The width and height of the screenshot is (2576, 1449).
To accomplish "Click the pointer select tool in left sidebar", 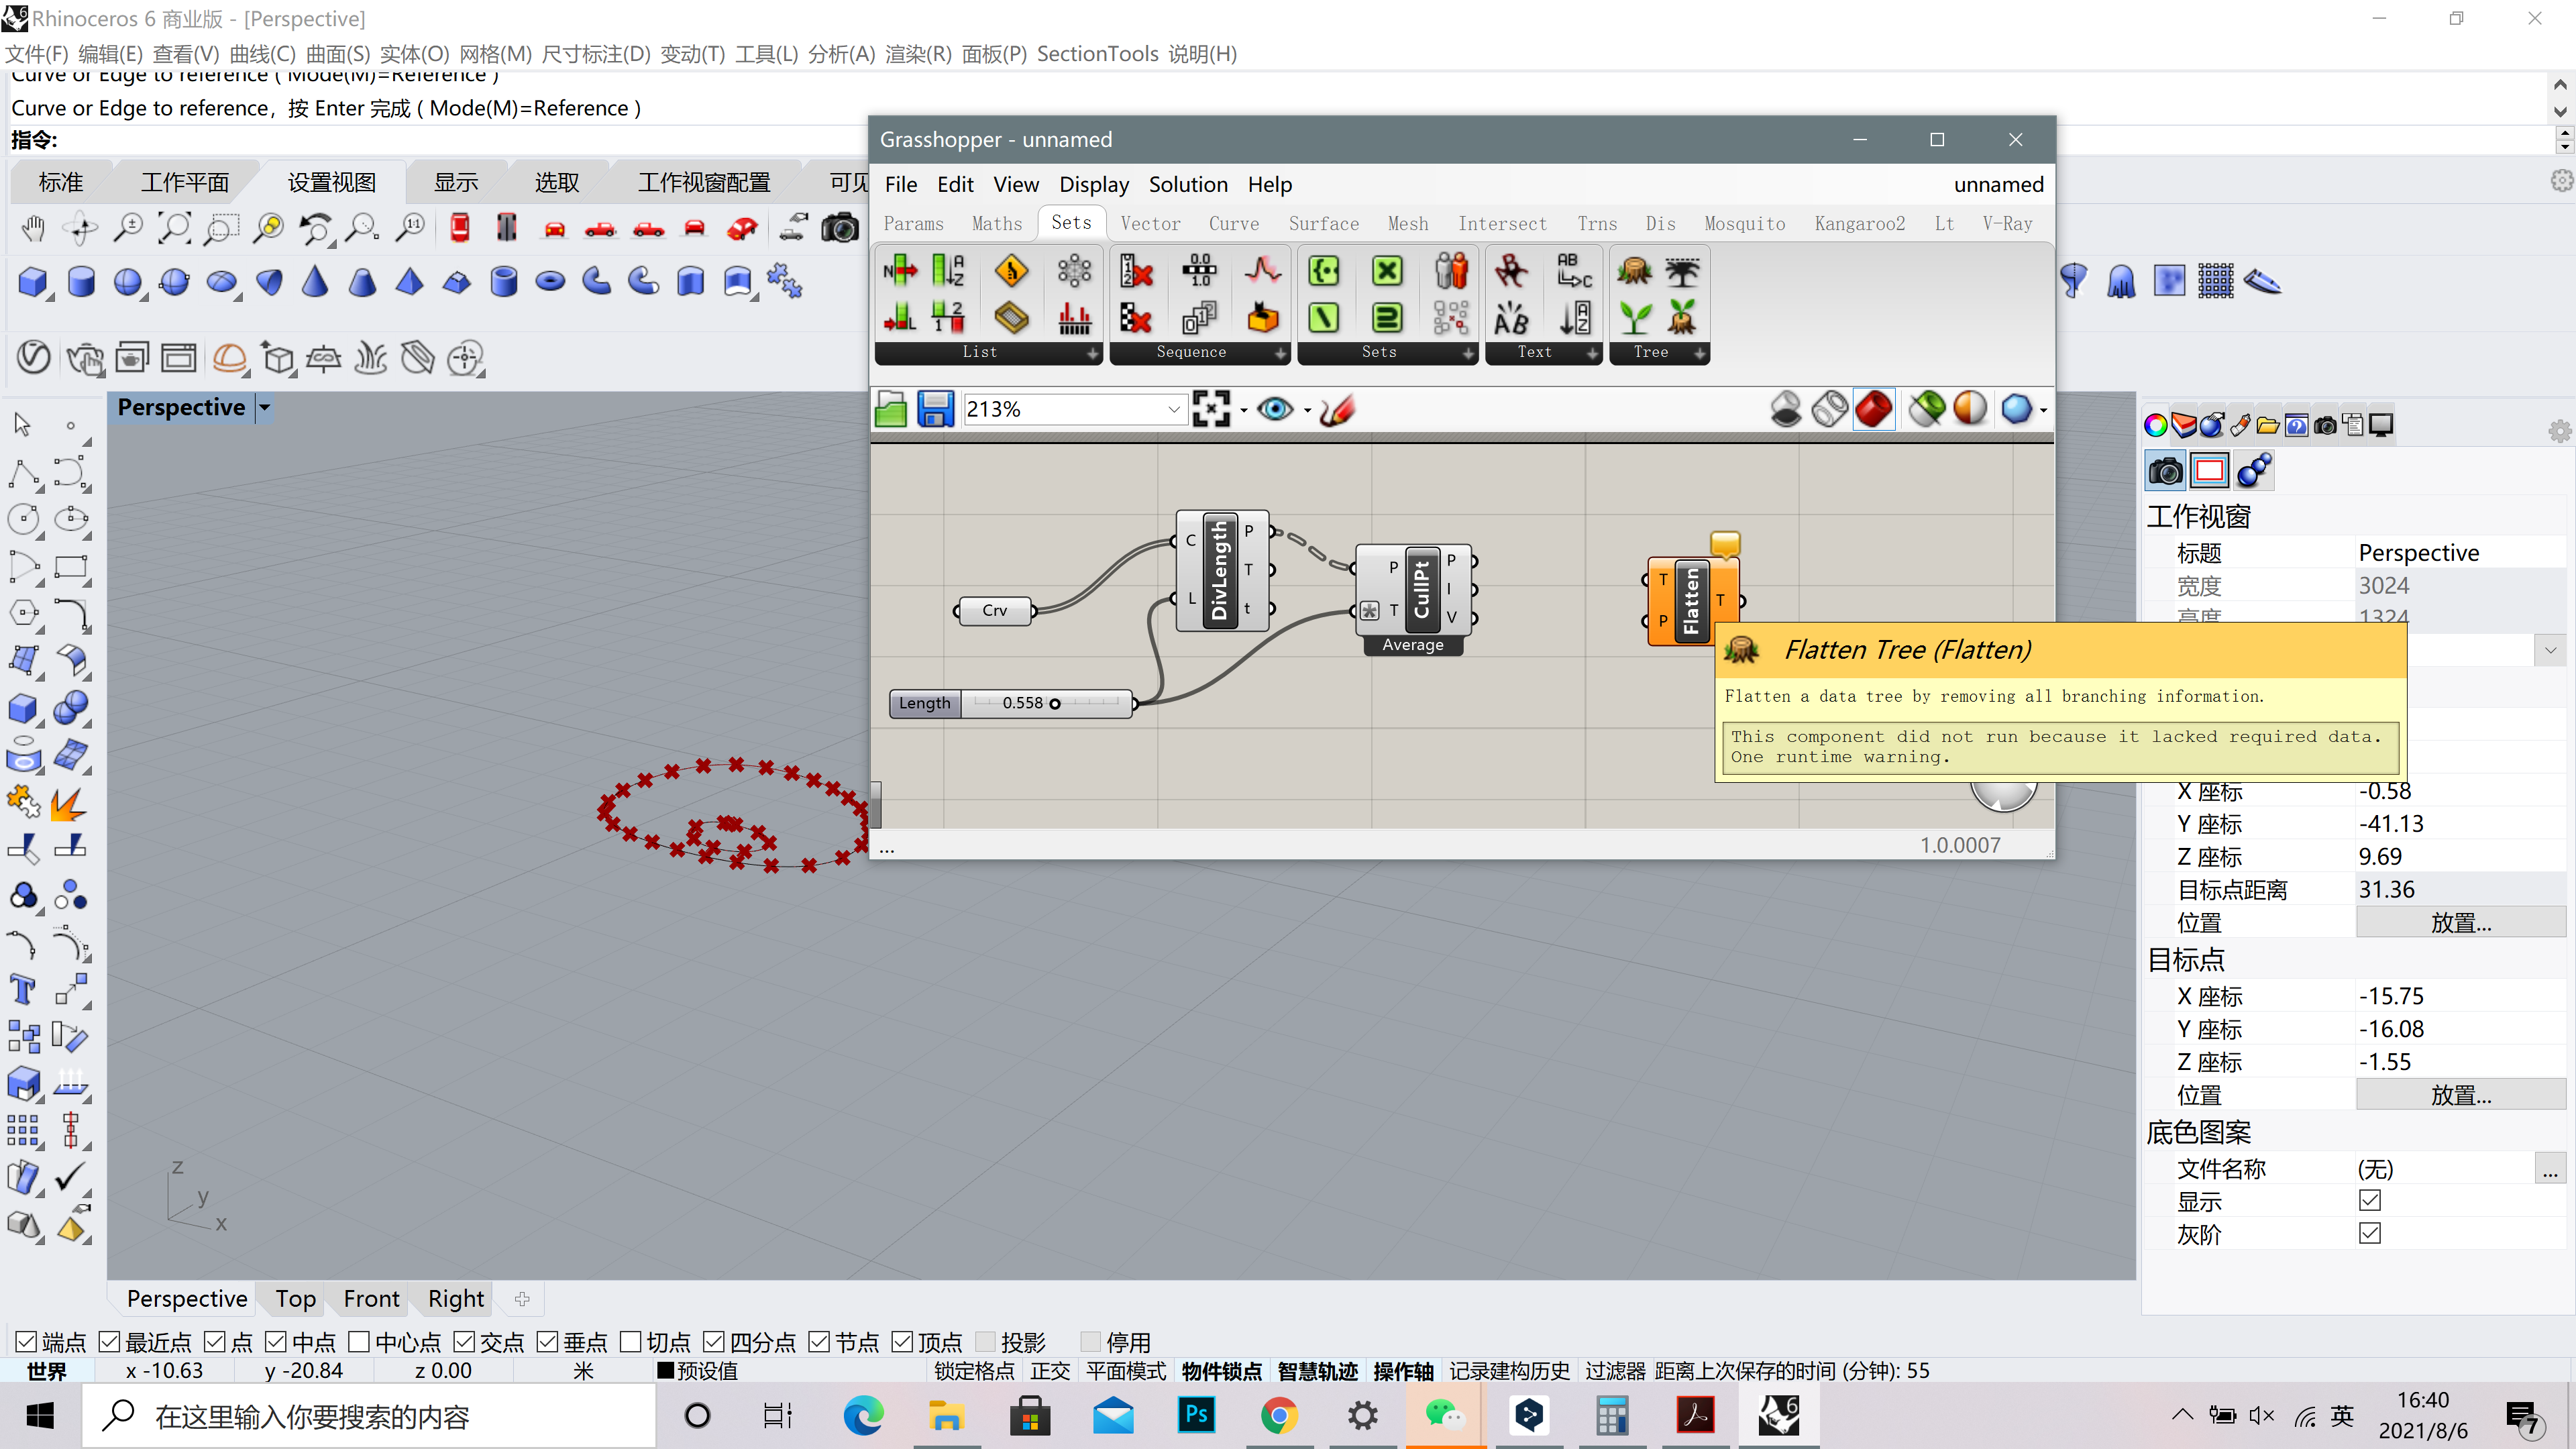I will click(23, 424).
